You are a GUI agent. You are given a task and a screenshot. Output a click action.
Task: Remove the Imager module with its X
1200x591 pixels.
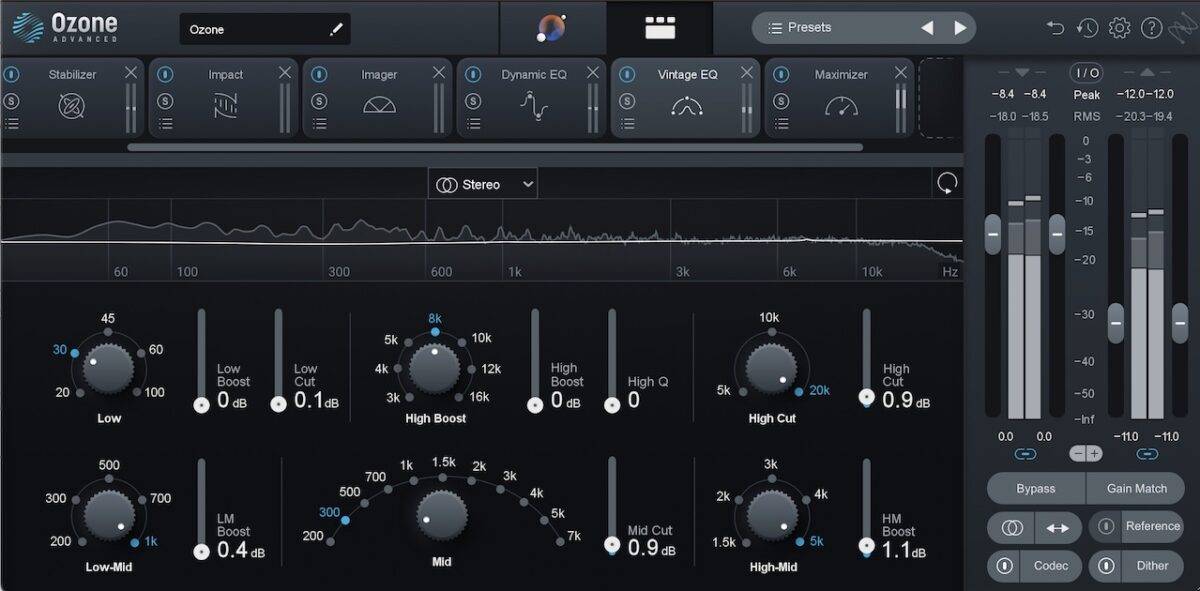(x=439, y=73)
